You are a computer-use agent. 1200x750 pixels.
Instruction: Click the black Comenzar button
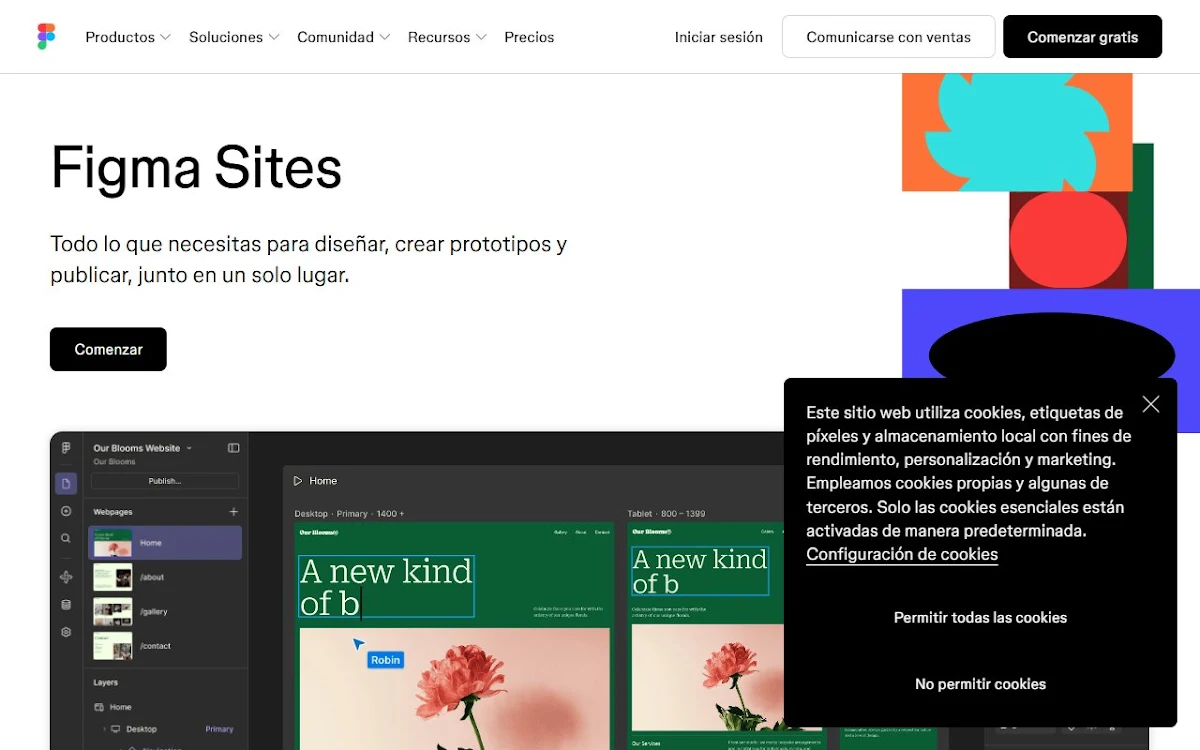108,349
